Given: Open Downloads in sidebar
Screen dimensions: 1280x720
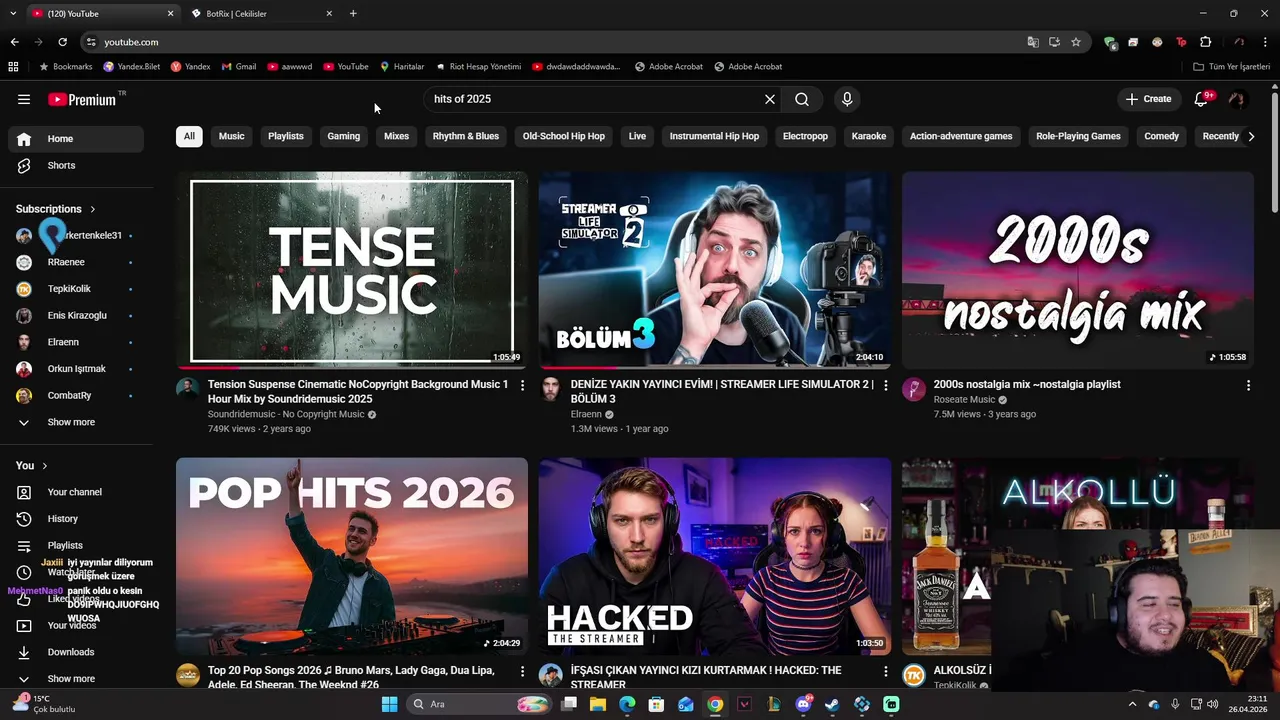Looking at the screenshot, I should [75, 652].
